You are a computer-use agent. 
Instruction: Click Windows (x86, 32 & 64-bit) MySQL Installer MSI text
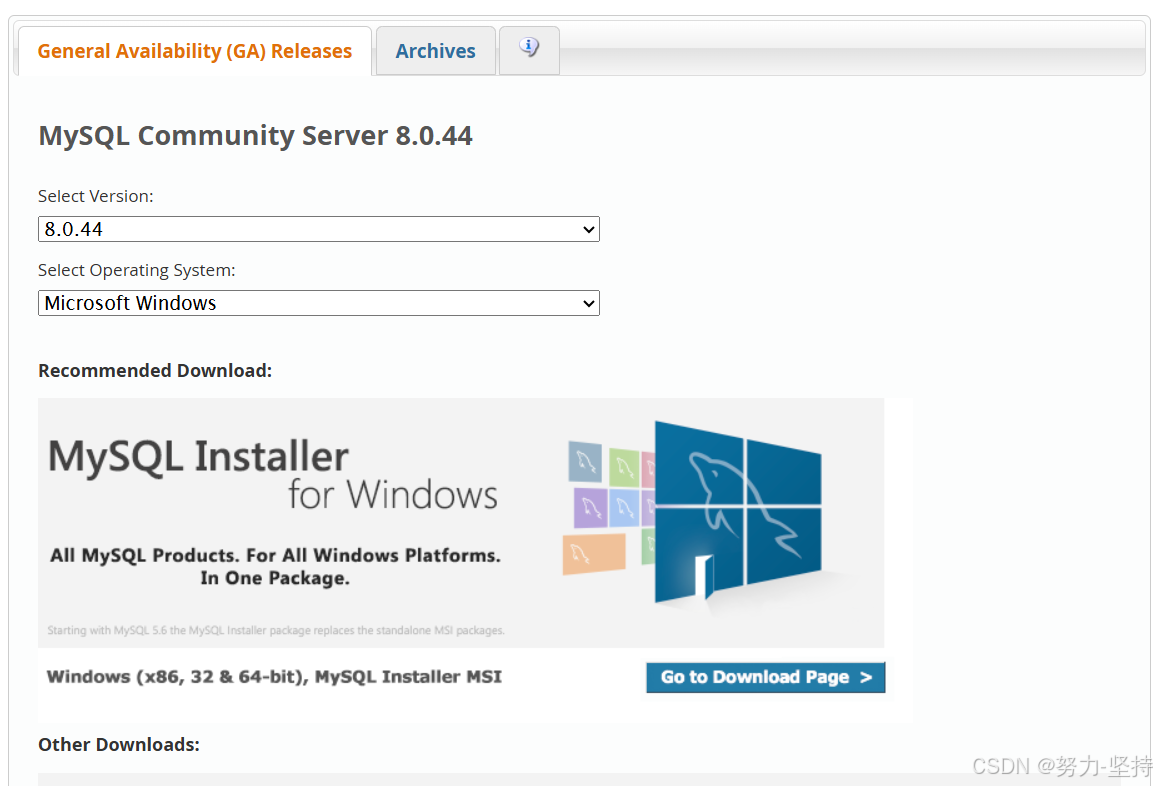pyautogui.click(x=274, y=677)
